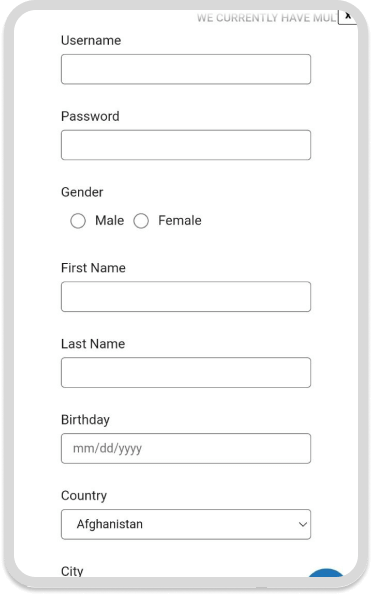Select the Female radio button
The width and height of the screenshot is (372, 595).
[x=141, y=221]
